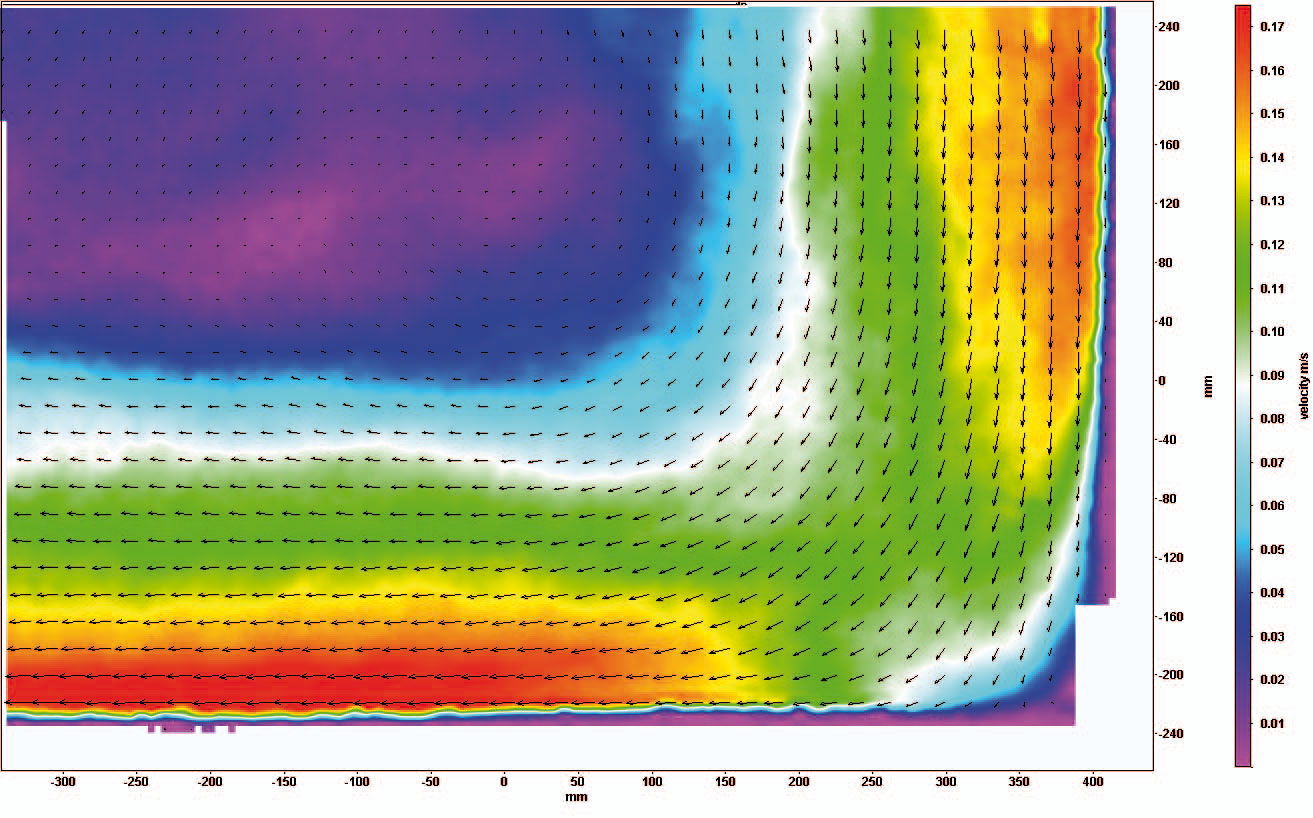The height and width of the screenshot is (818, 1313).
Task: Select the 0.05 velocity scale value
Action: click(1270, 549)
